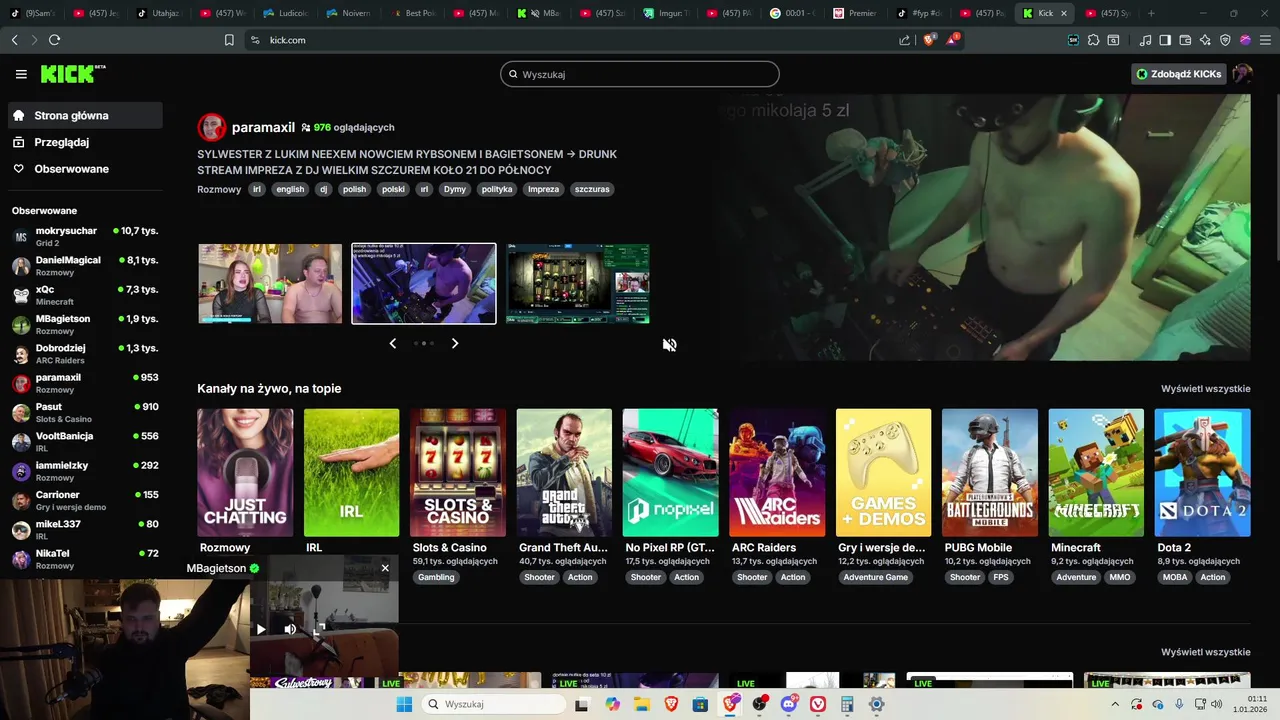Click the FPS tag under PUBG Mobile
The image size is (1280, 720).
click(1001, 577)
